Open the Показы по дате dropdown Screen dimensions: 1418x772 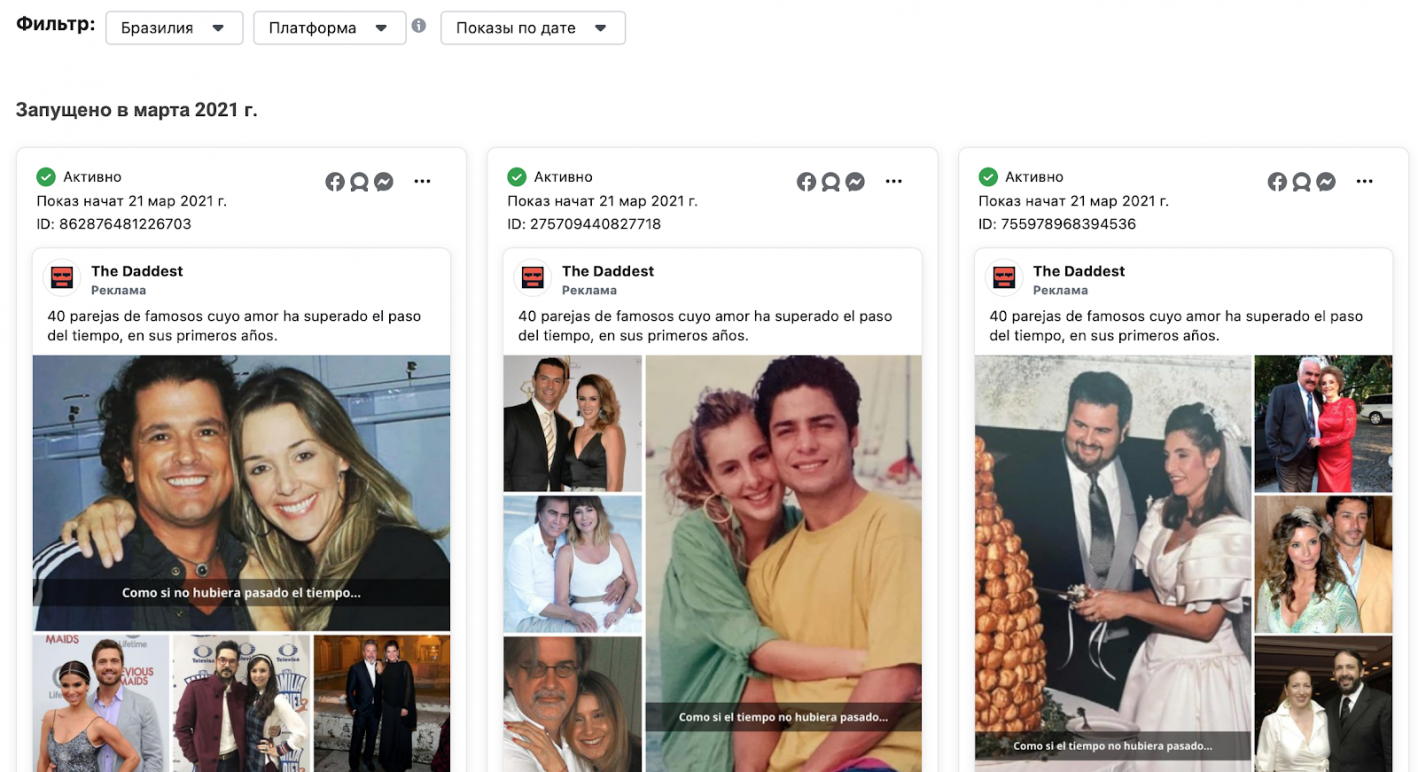point(533,28)
